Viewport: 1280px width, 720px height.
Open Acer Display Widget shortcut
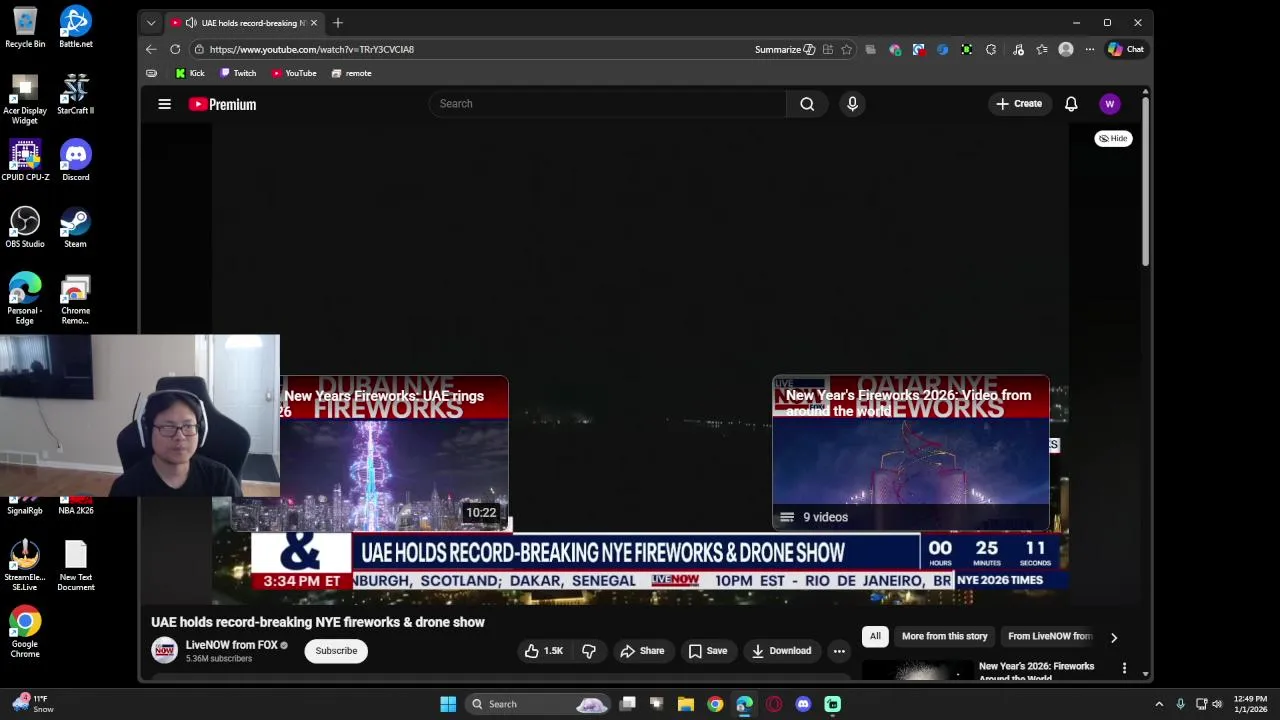coord(25,99)
